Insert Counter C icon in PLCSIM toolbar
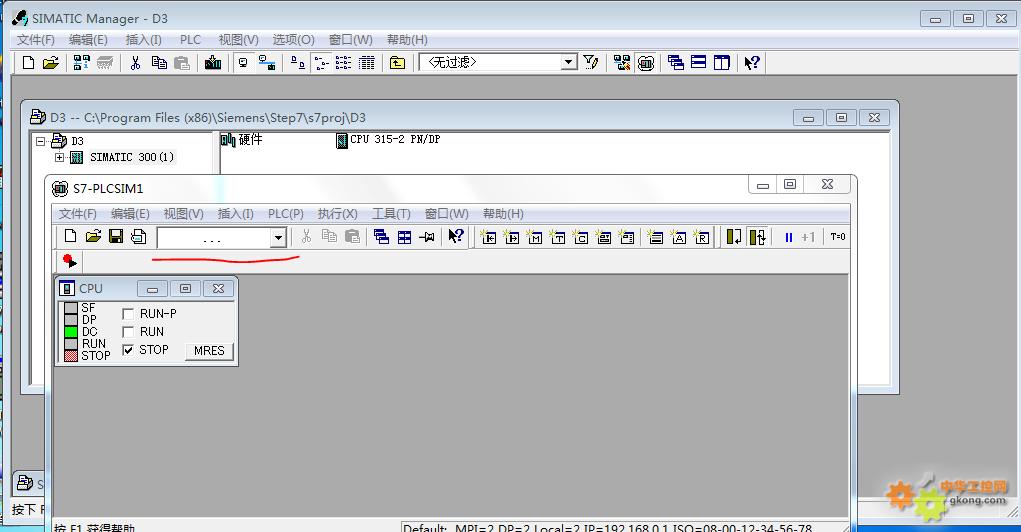 (x=581, y=237)
